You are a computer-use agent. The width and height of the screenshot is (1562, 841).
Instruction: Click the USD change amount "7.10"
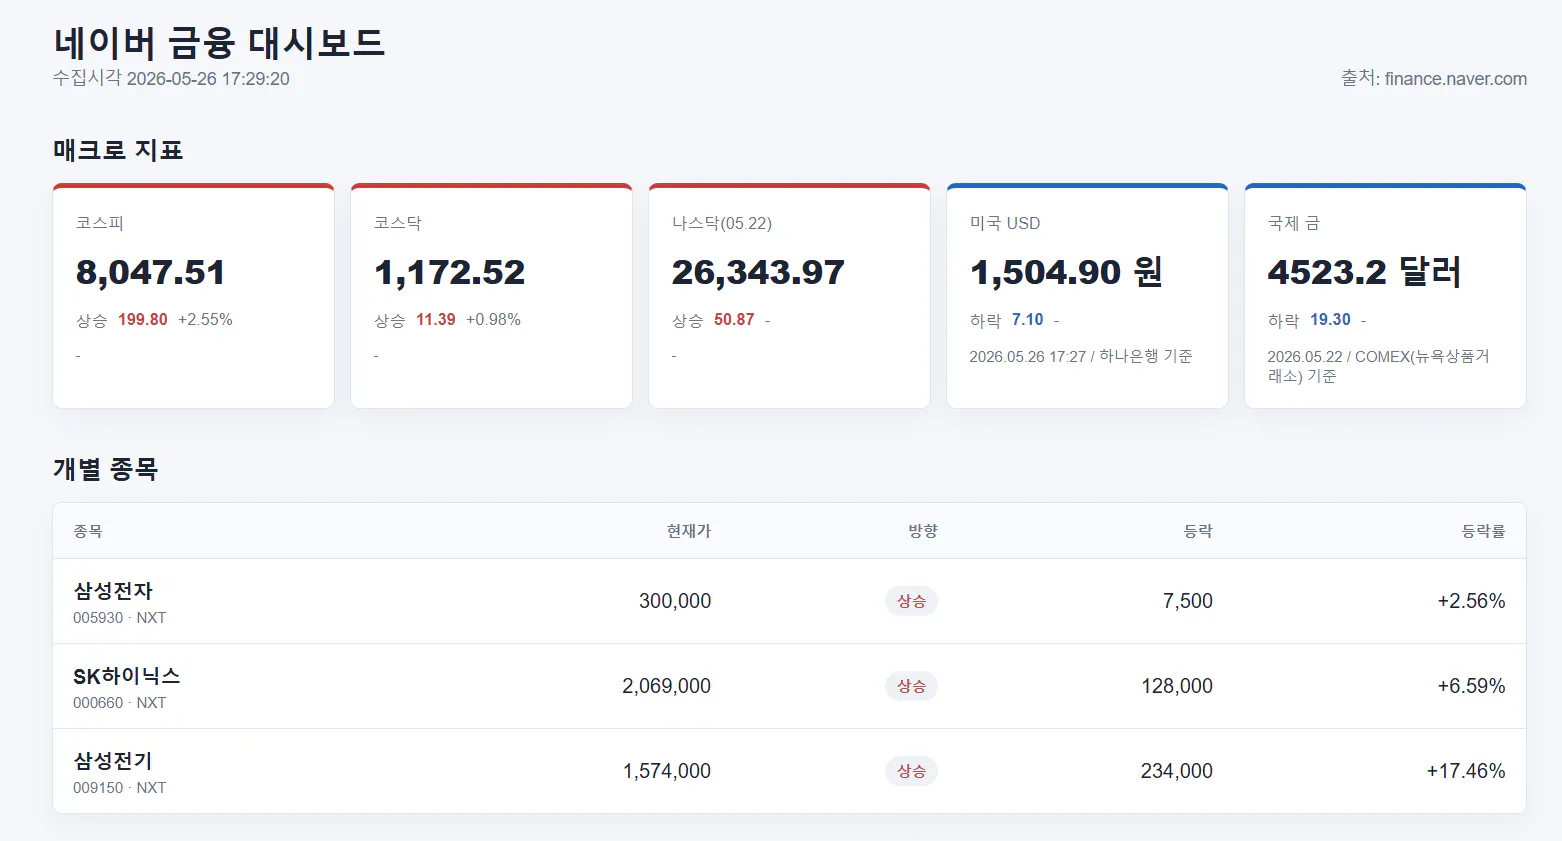(x=1028, y=320)
